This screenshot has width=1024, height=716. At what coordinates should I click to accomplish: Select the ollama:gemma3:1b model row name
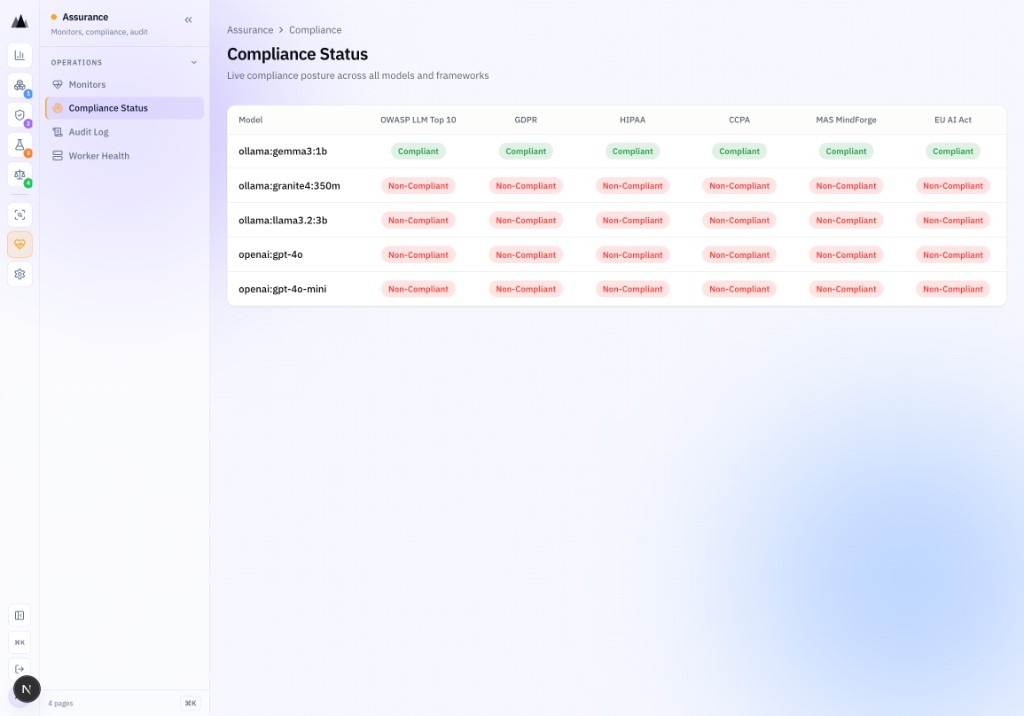point(283,151)
